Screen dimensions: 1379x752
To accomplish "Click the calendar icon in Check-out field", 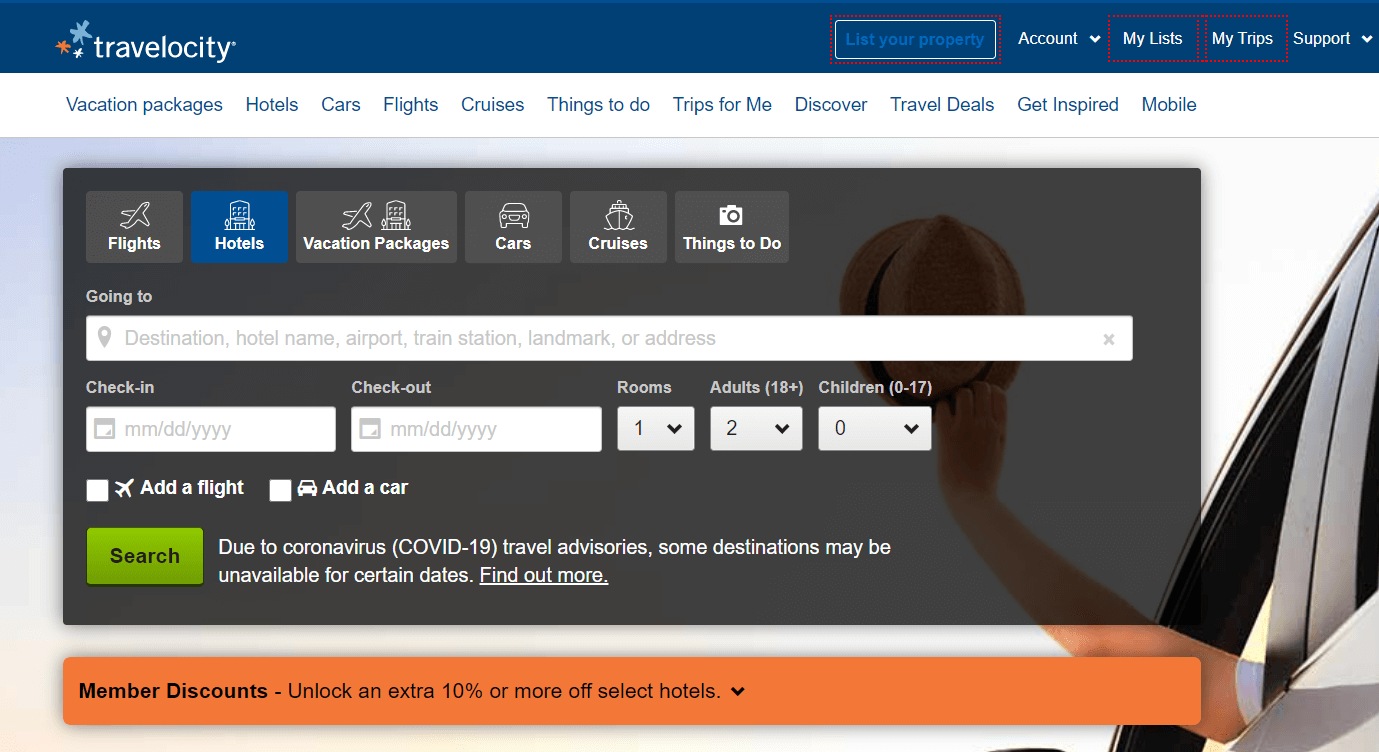I will click(370, 429).
